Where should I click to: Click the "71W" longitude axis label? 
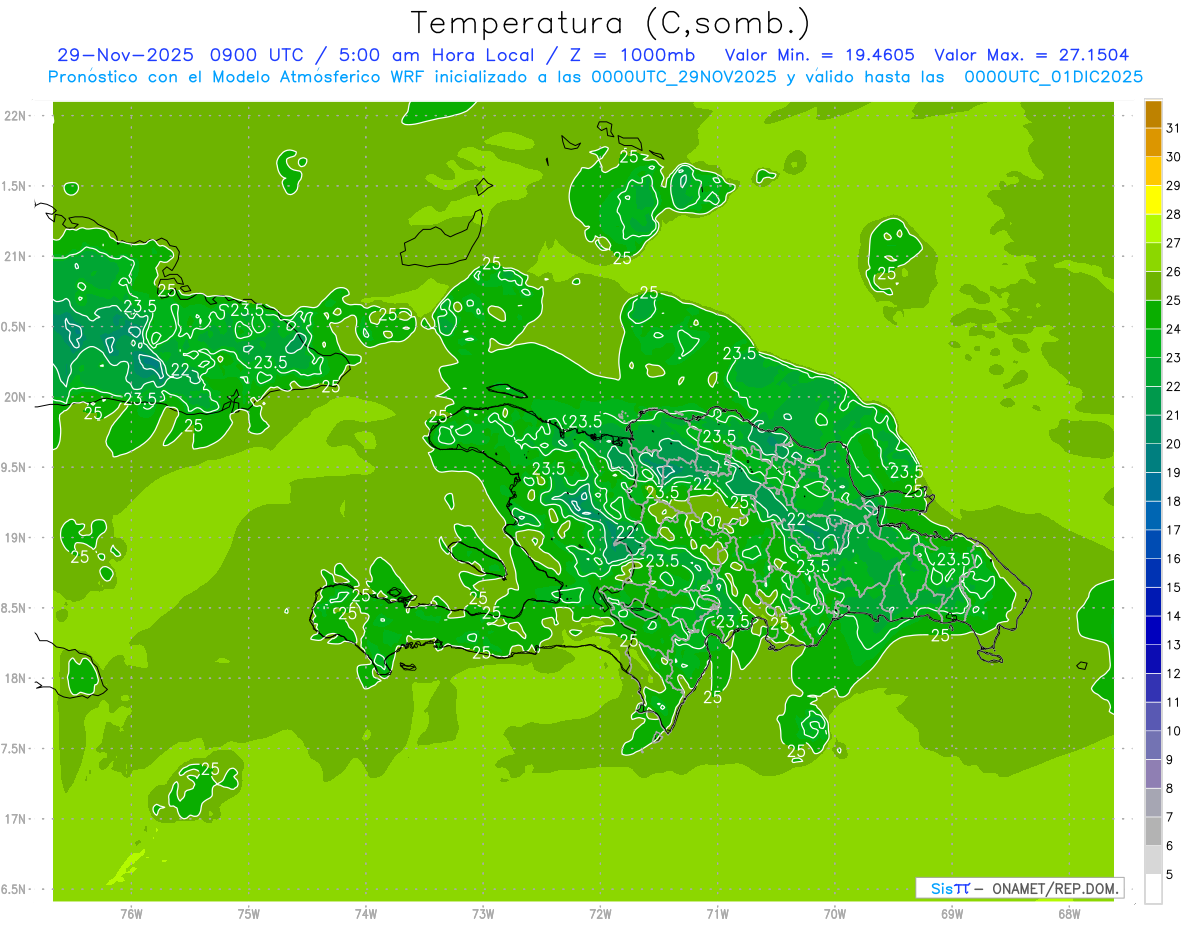click(717, 914)
